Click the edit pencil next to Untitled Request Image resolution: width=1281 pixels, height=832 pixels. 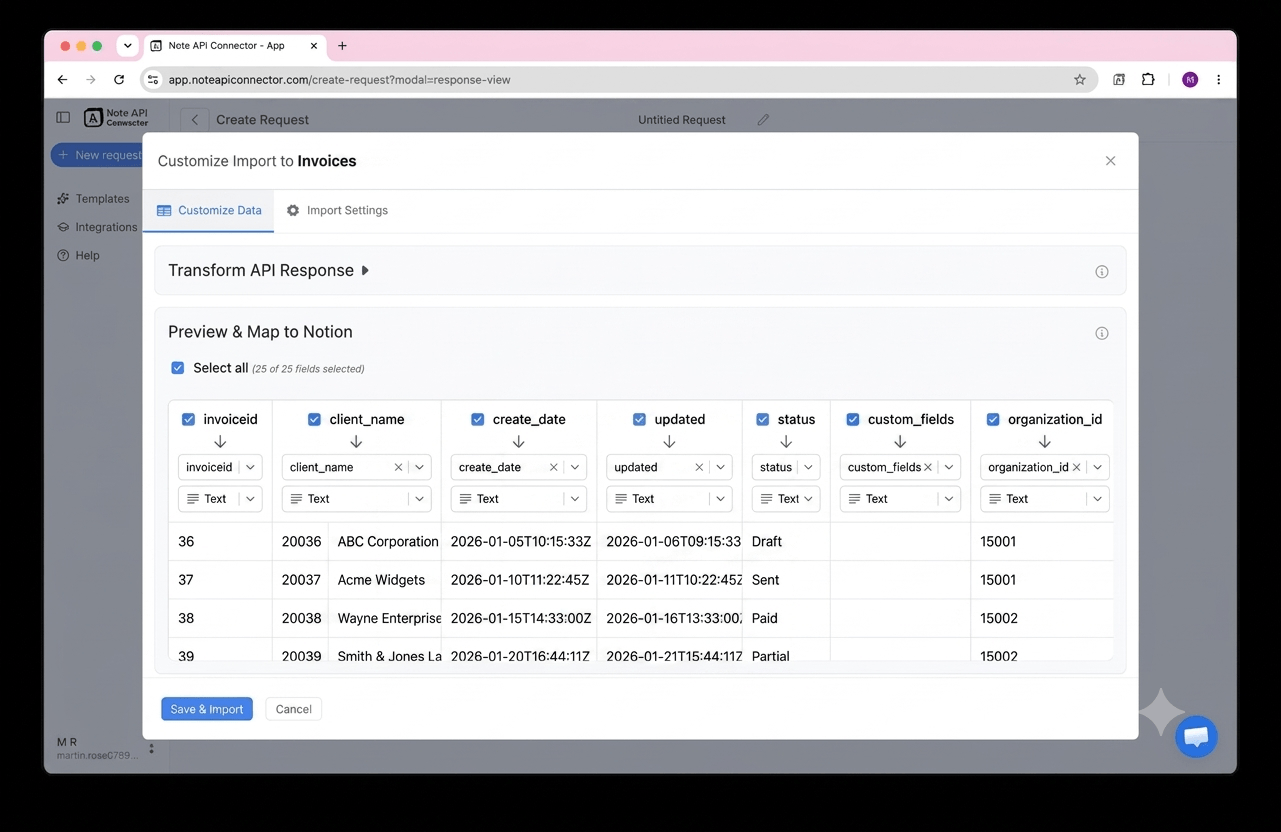763,119
